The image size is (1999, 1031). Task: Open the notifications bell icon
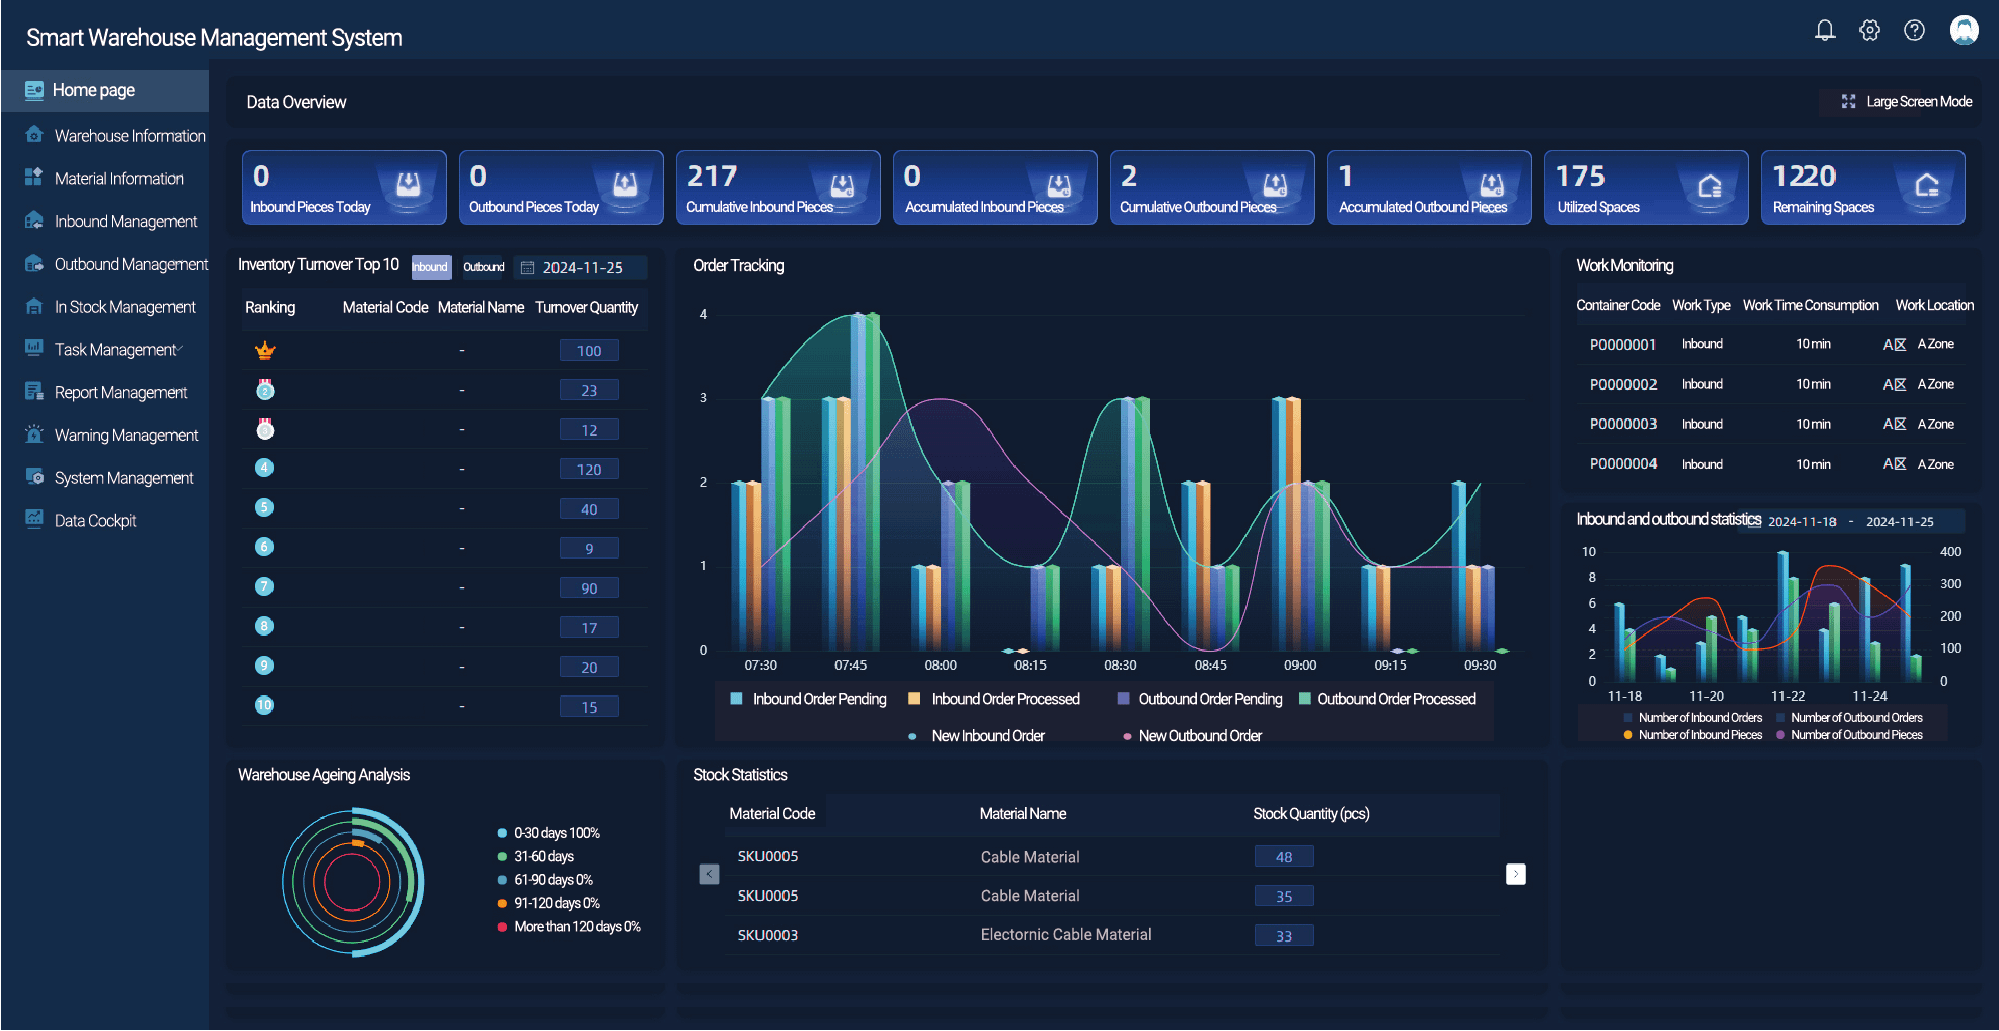tap(1824, 31)
